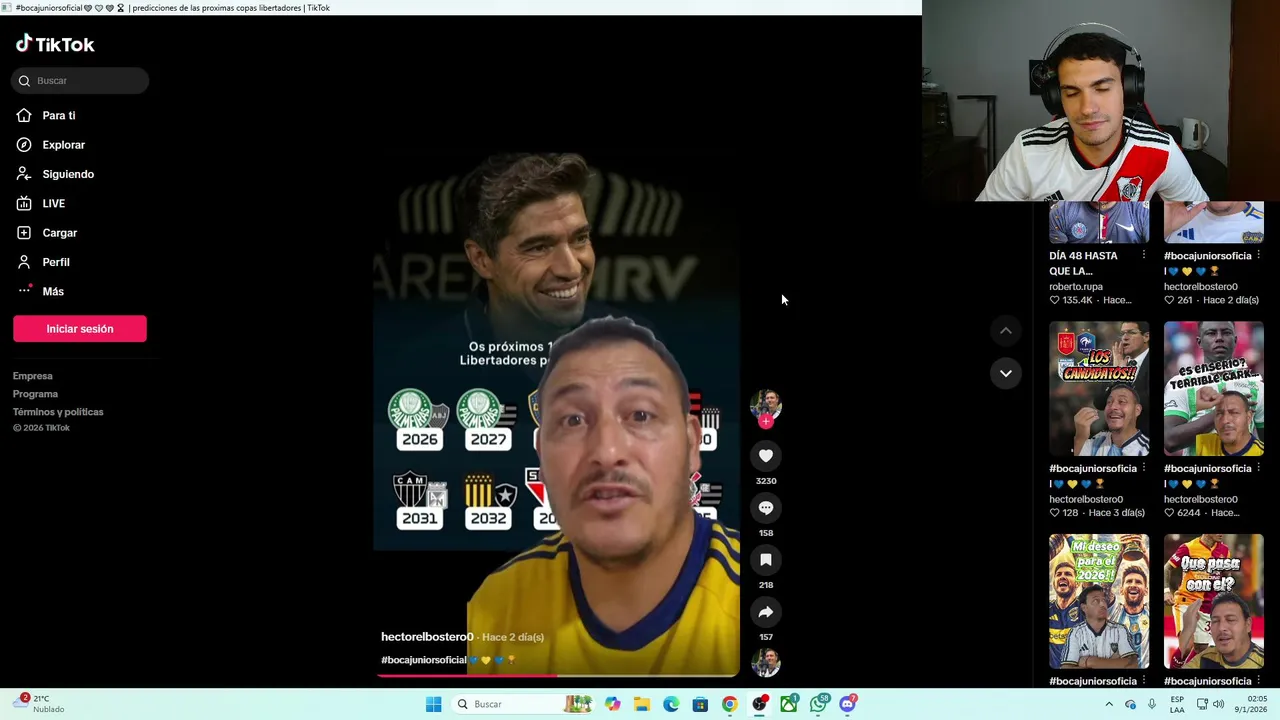Like the video with heart icon

coord(766,456)
